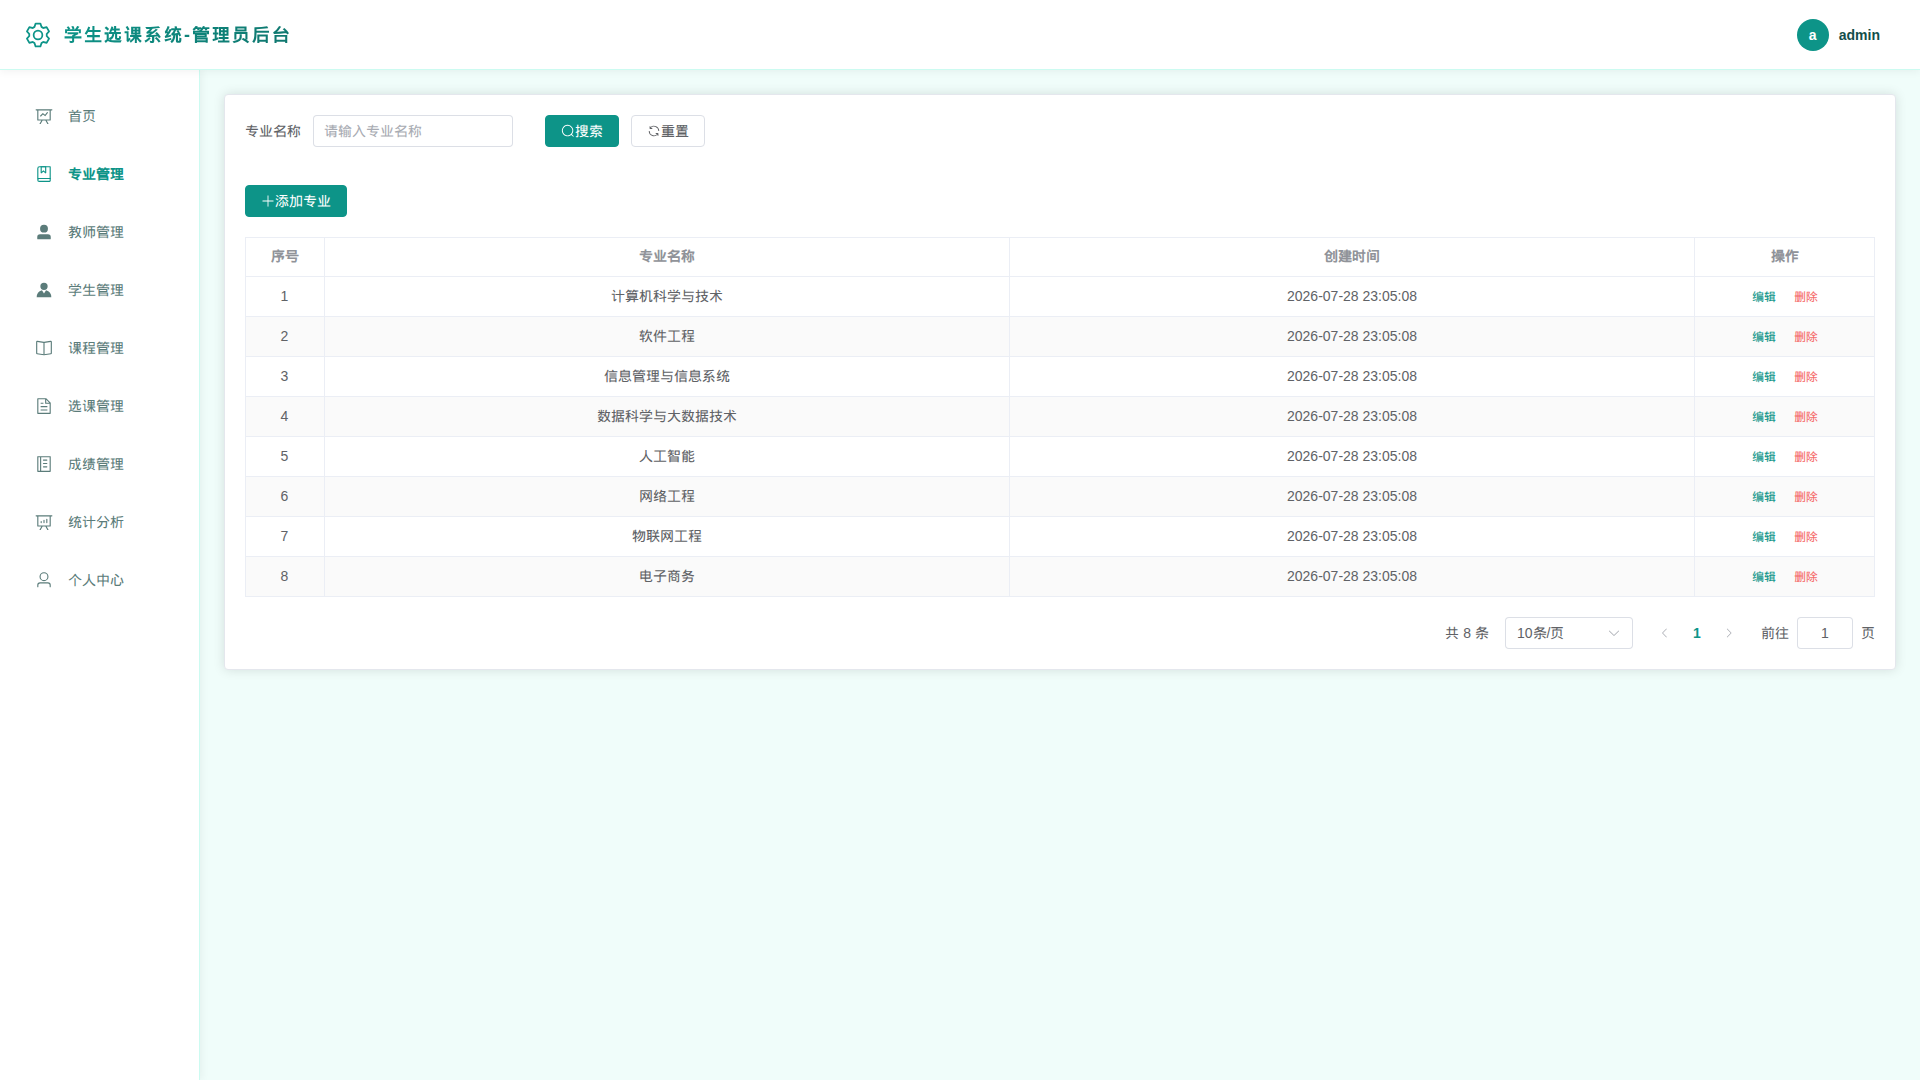Delete the 电子商务 row

[x=1806, y=577]
